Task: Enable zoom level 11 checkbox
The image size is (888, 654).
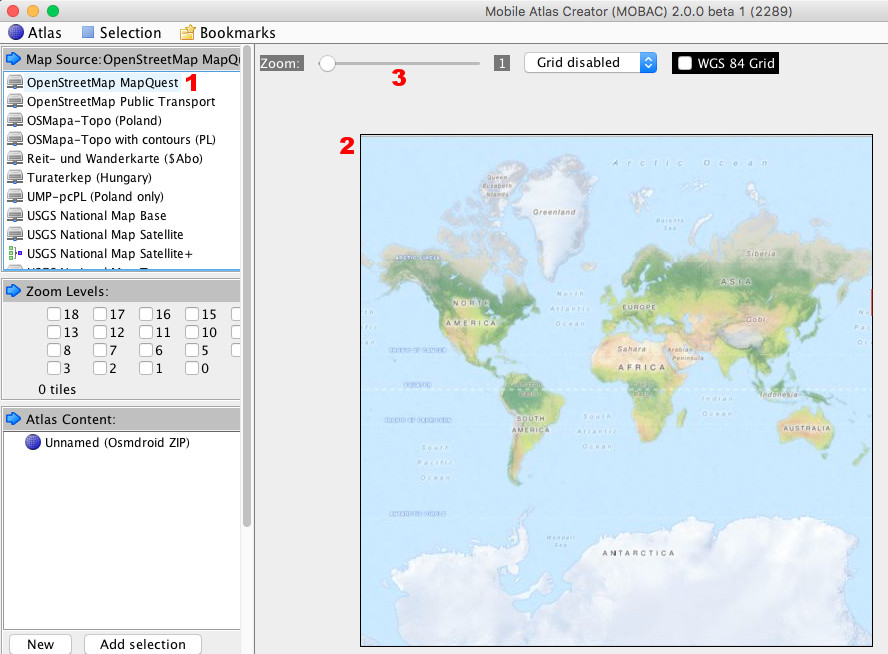Action: [146, 332]
